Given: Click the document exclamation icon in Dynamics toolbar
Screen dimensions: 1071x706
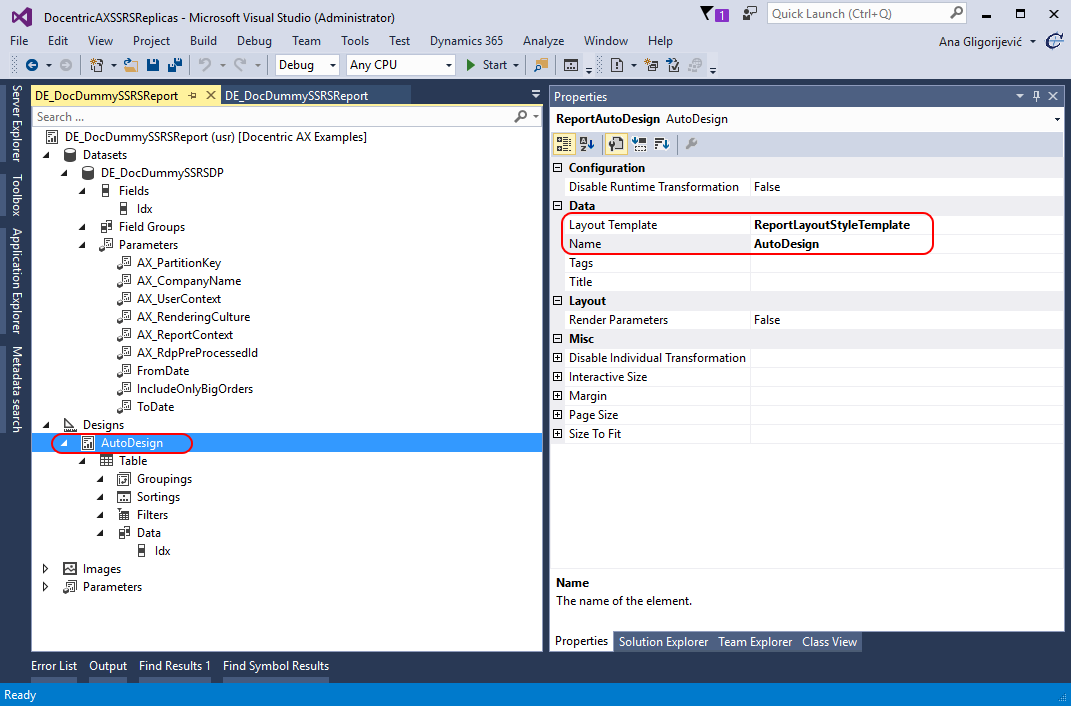Looking at the screenshot, I should (x=617, y=65).
